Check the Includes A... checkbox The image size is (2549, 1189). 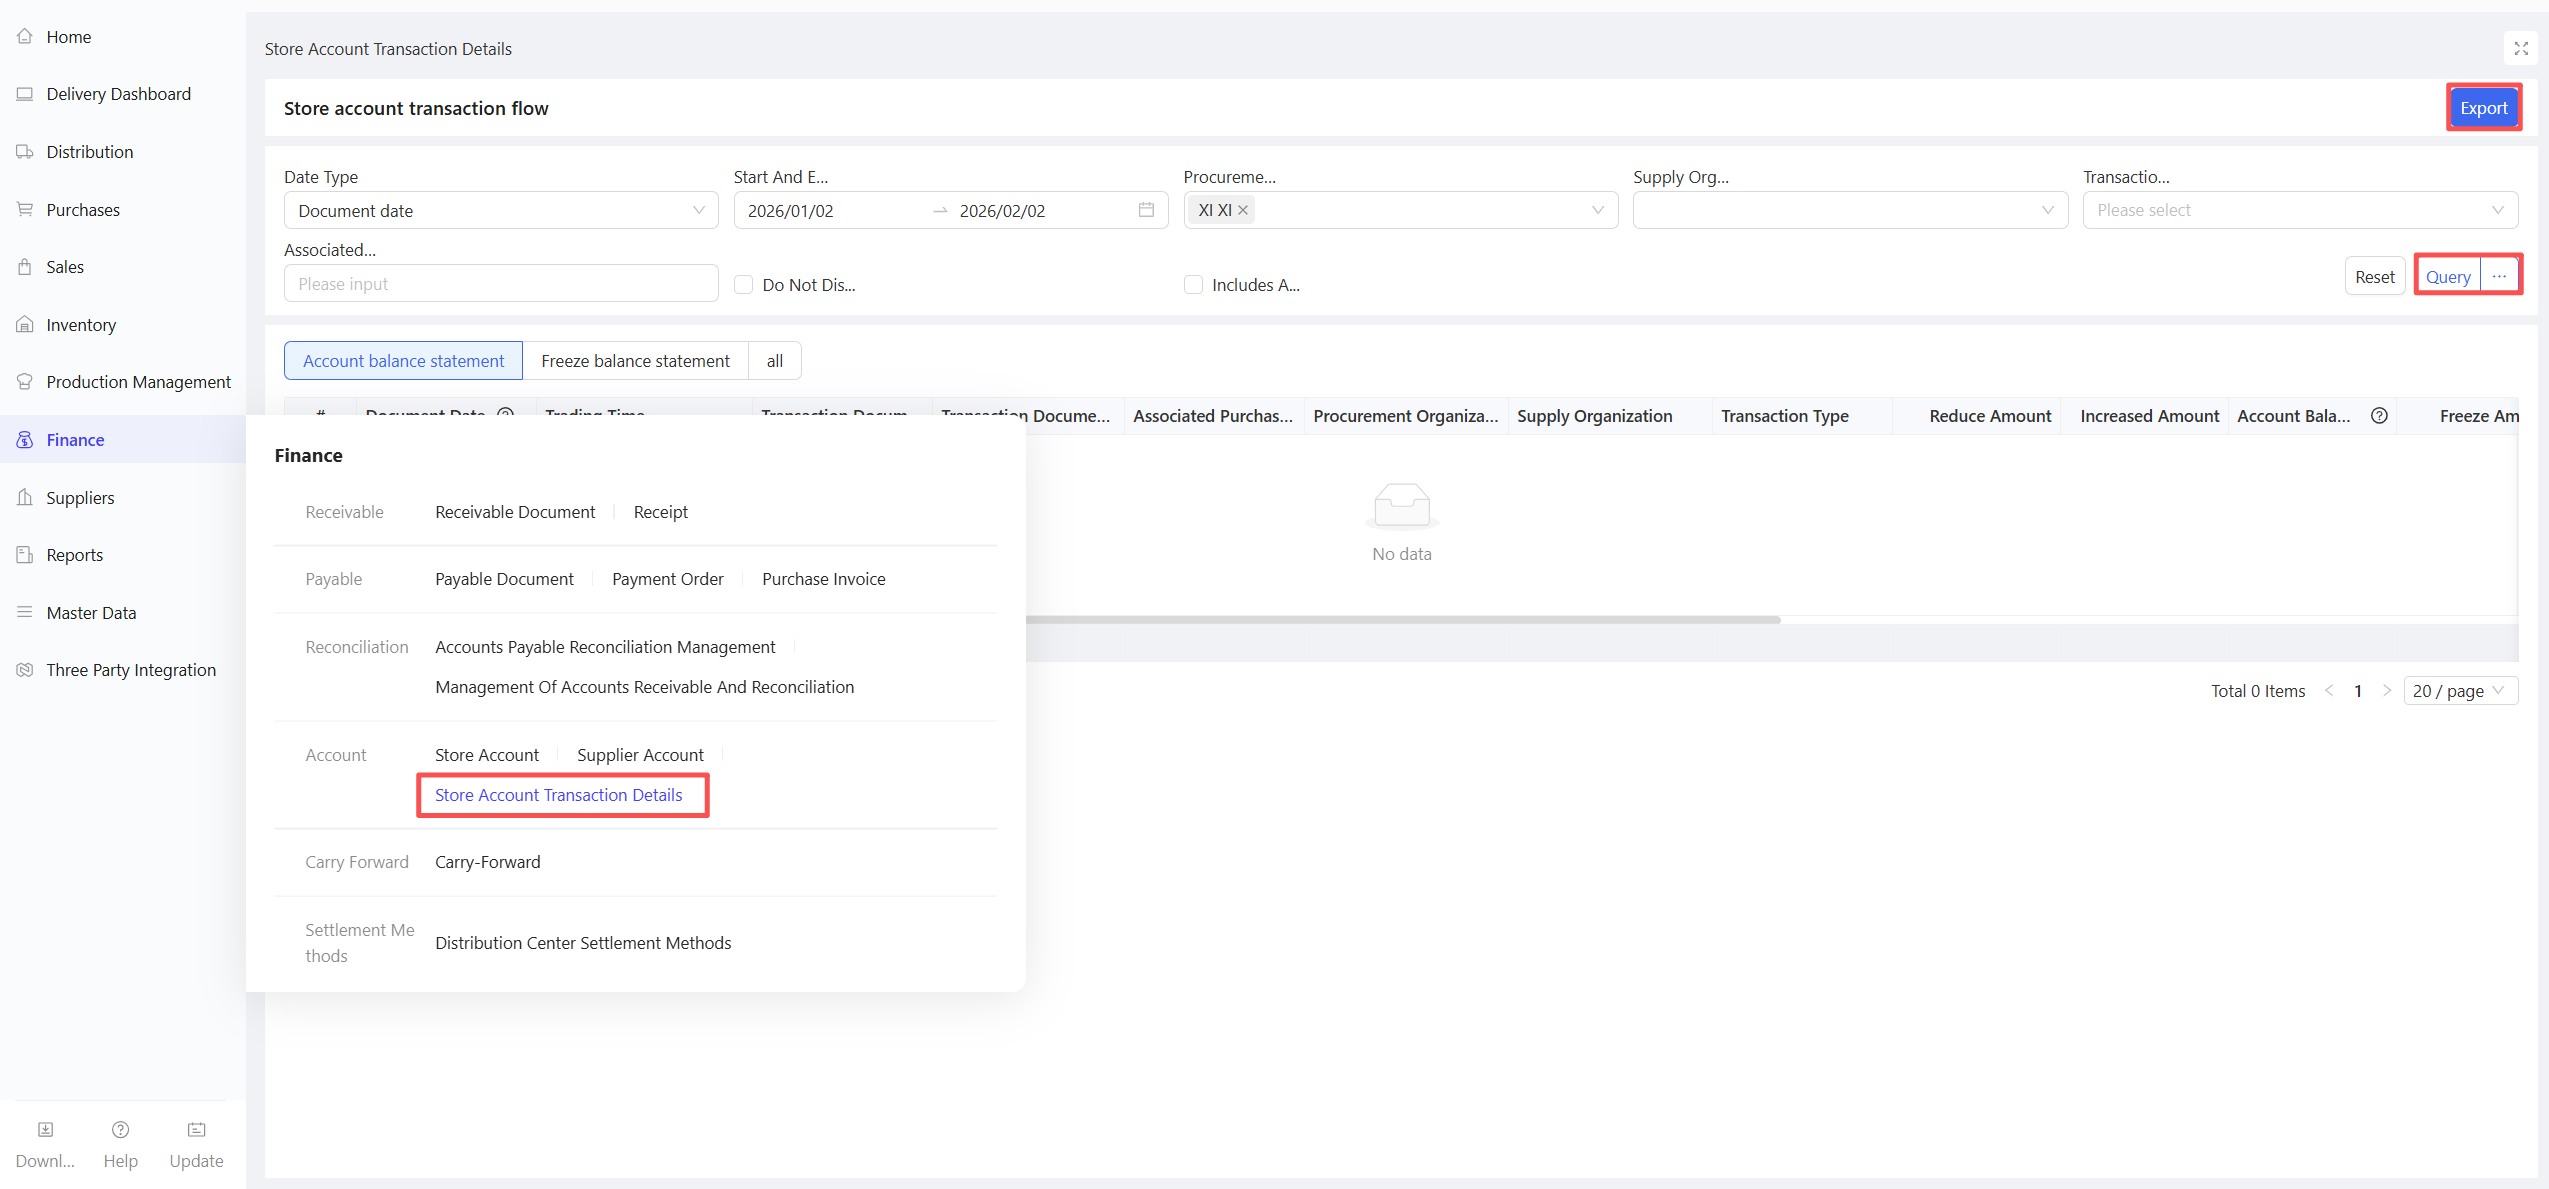[x=1193, y=285]
